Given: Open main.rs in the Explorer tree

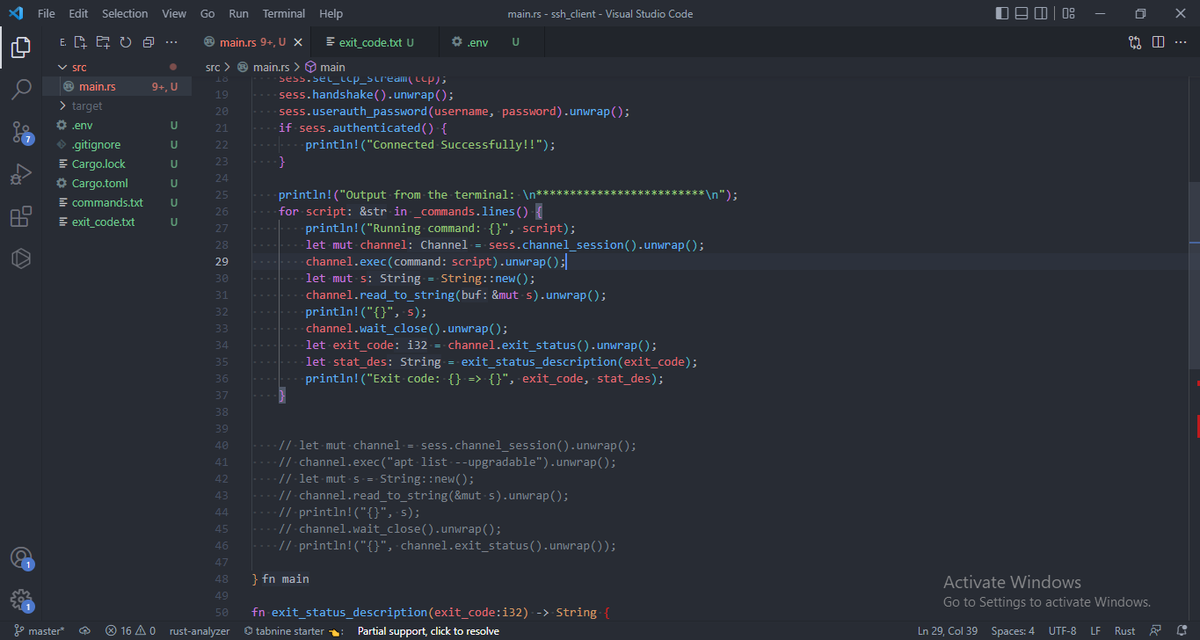Looking at the screenshot, I should (118, 87).
